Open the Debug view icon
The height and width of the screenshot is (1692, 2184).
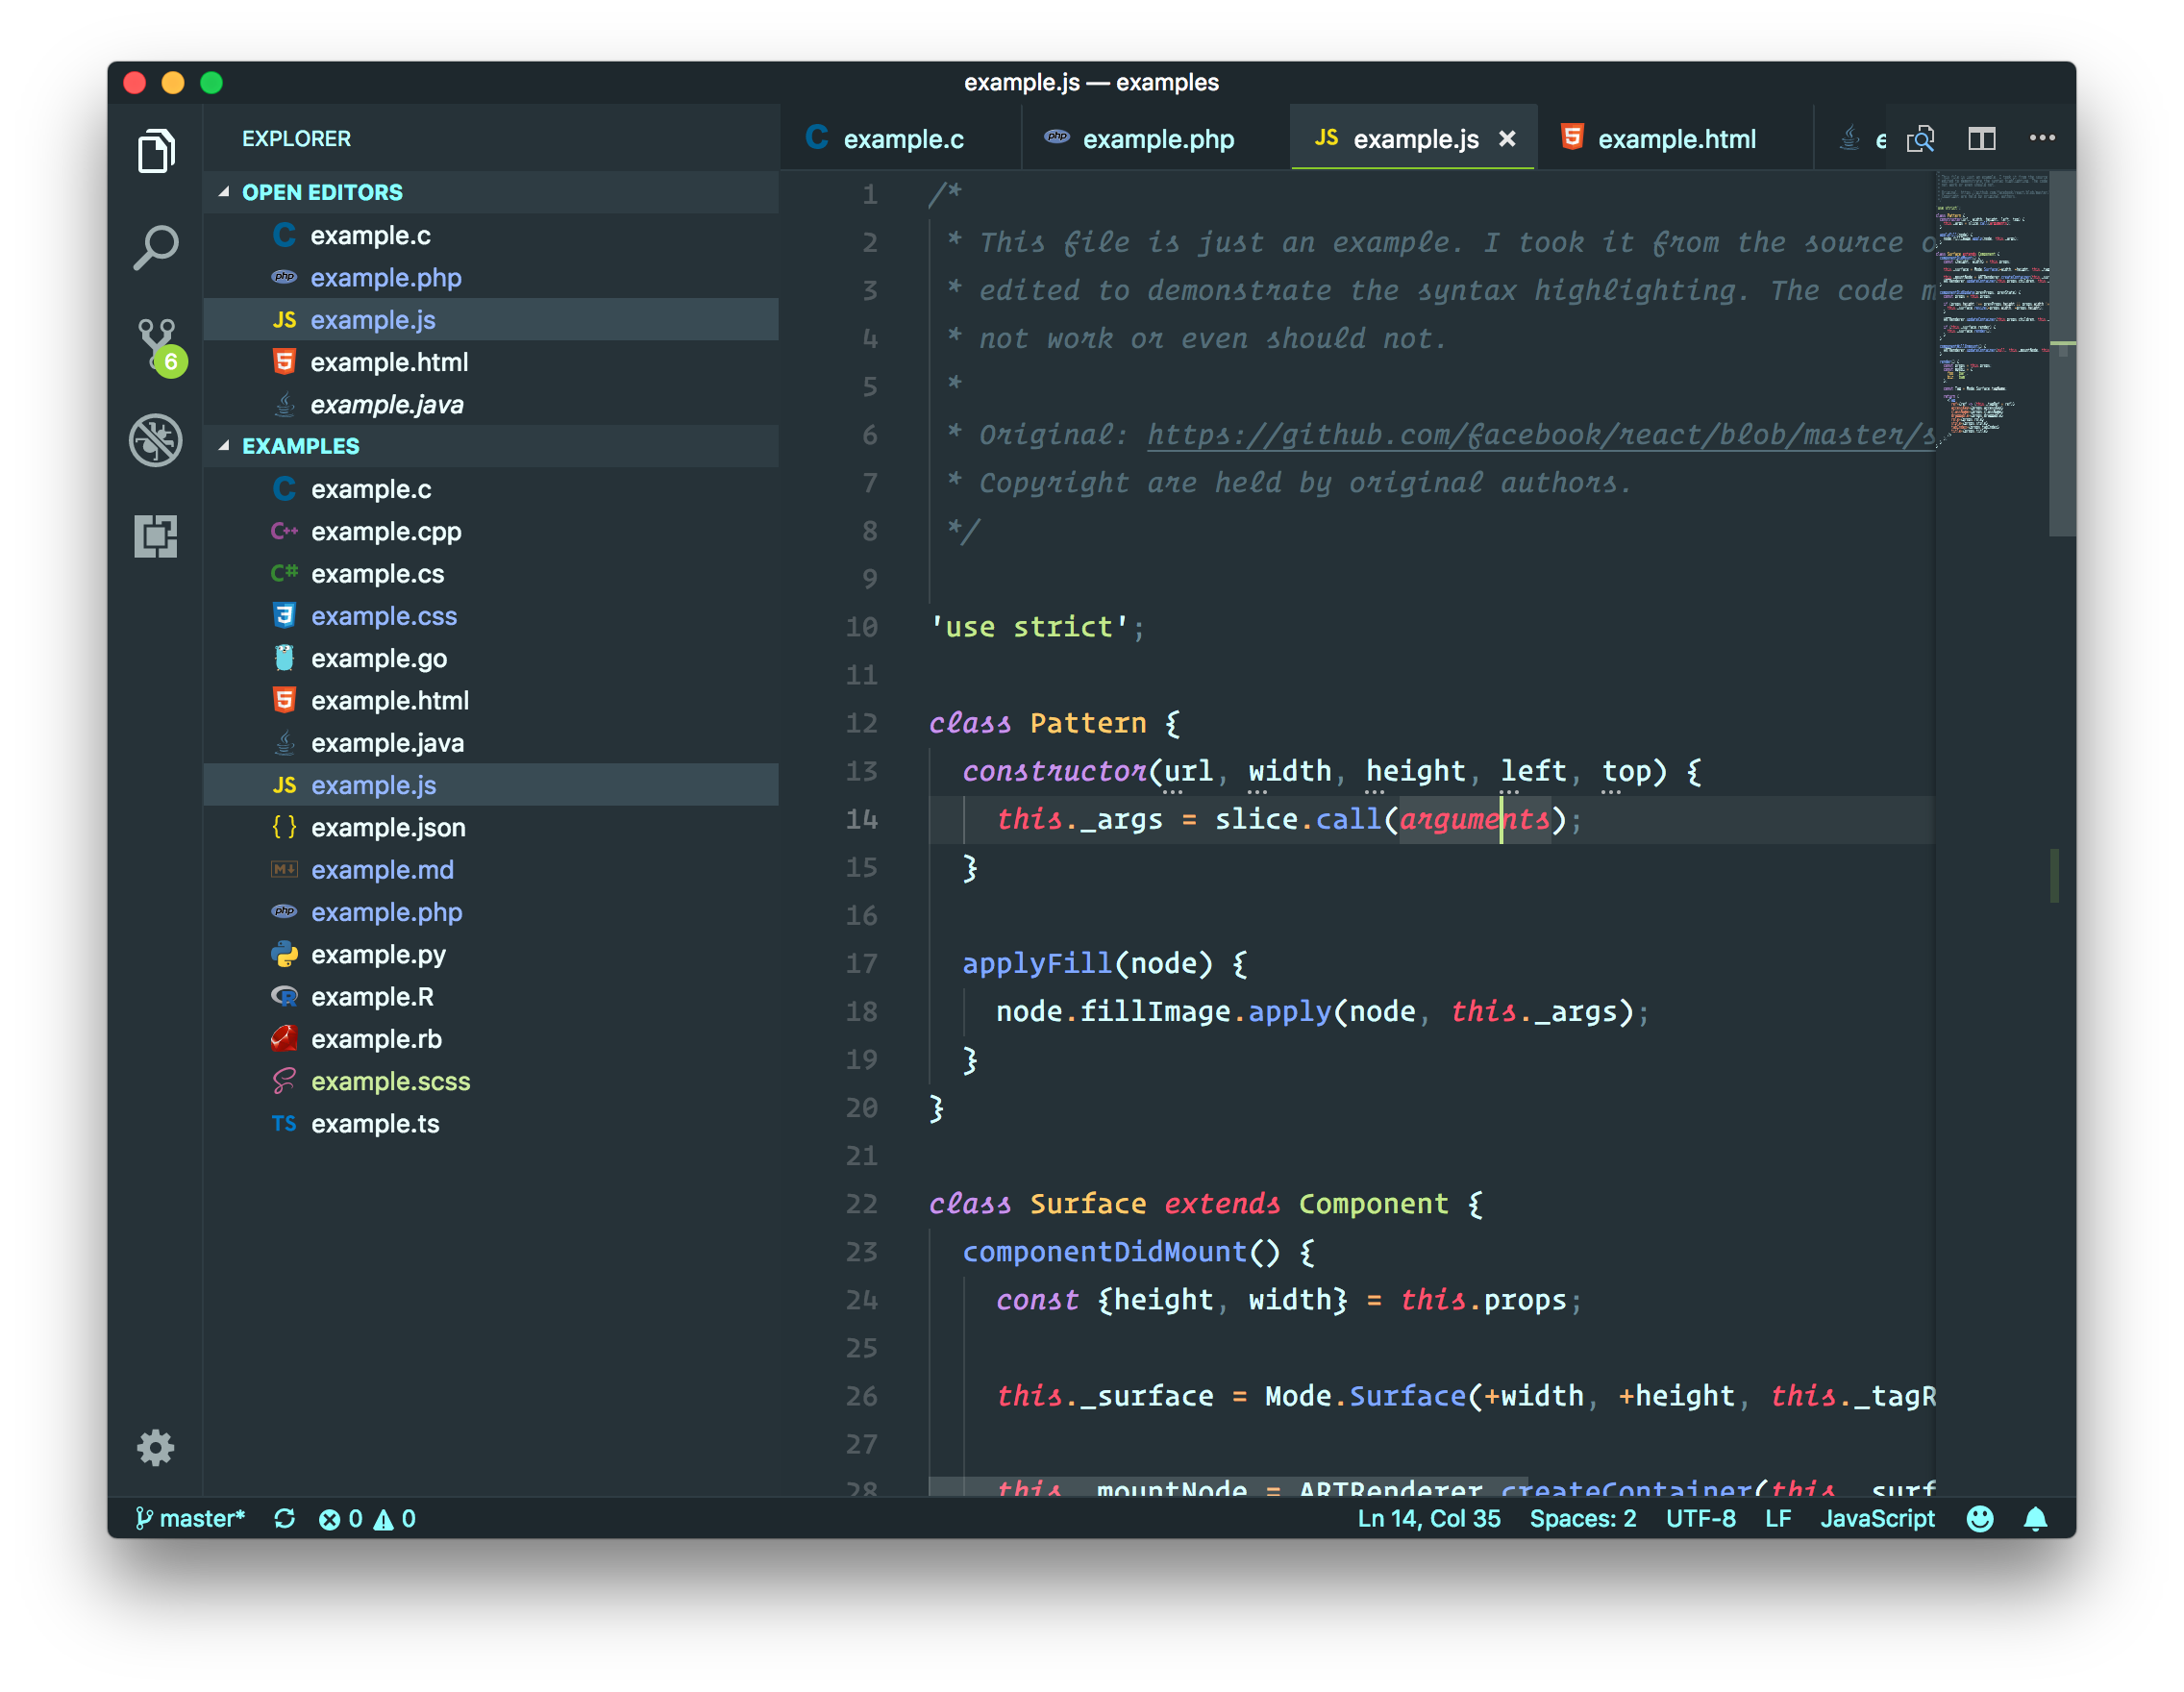(x=155, y=440)
